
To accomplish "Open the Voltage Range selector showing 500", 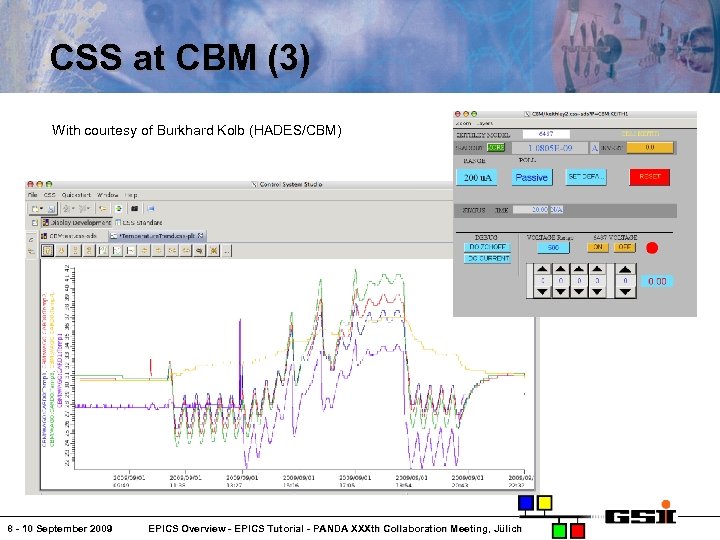I will (x=553, y=248).
